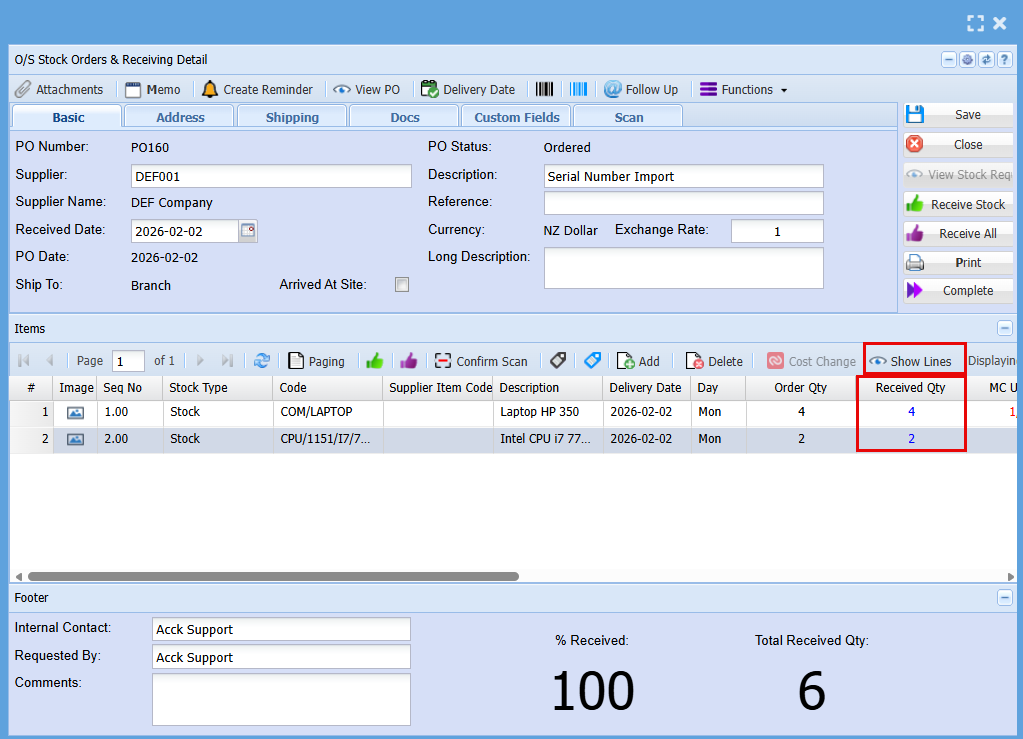Refresh the items grid
Image resolution: width=1023 pixels, height=739 pixels.
pos(262,361)
